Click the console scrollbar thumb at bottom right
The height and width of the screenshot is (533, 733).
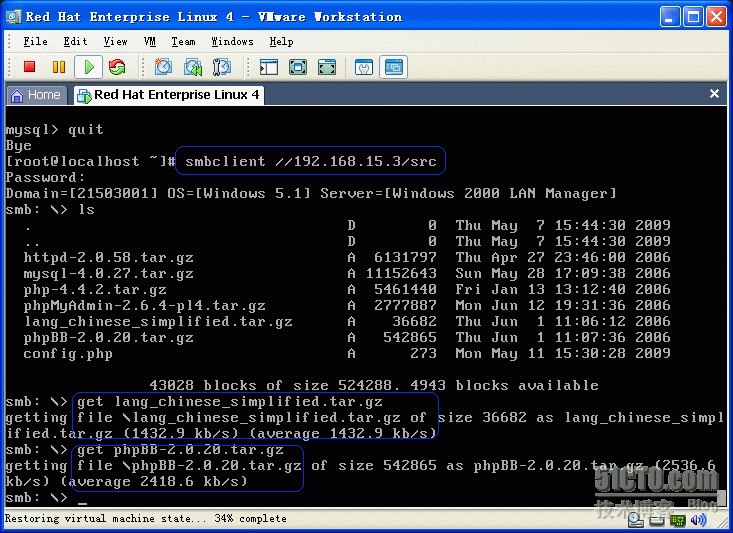pos(723,496)
